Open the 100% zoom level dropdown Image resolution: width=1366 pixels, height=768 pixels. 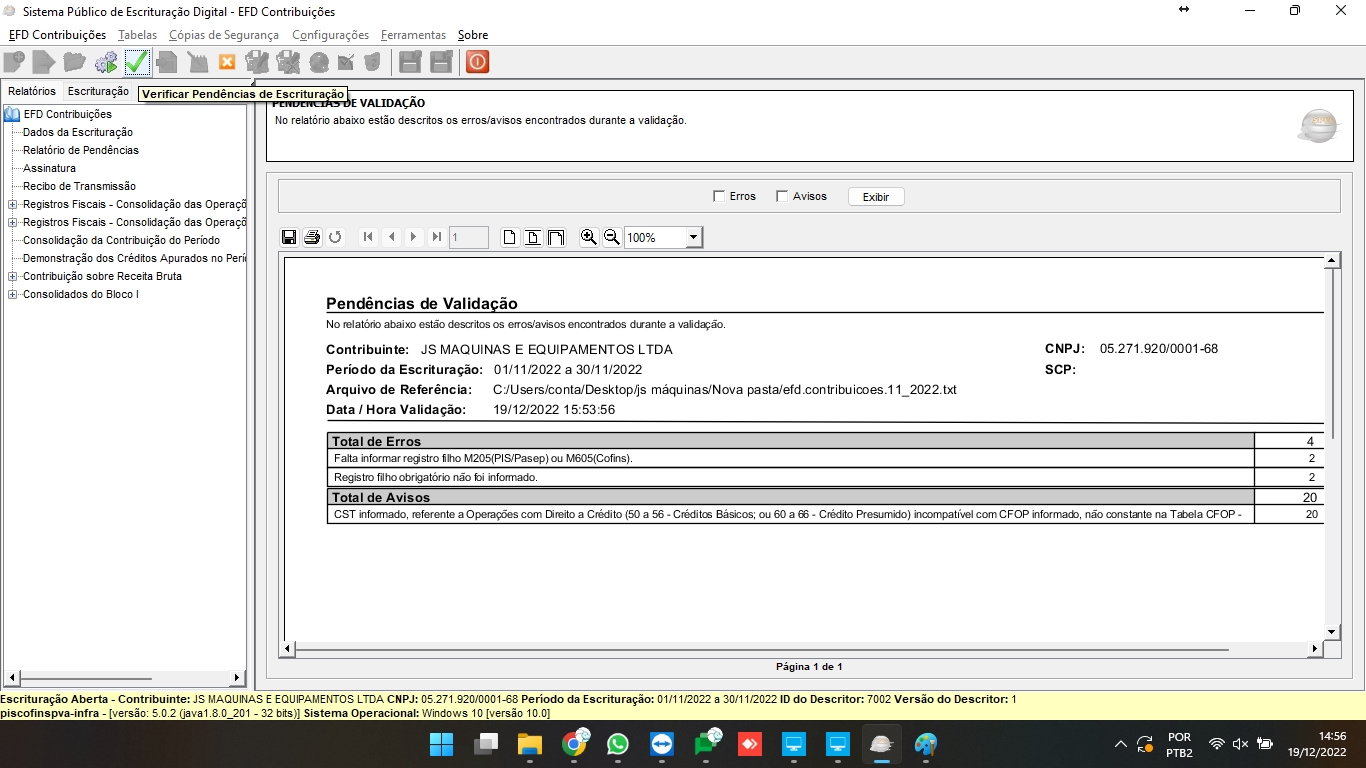[x=693, y=238]
